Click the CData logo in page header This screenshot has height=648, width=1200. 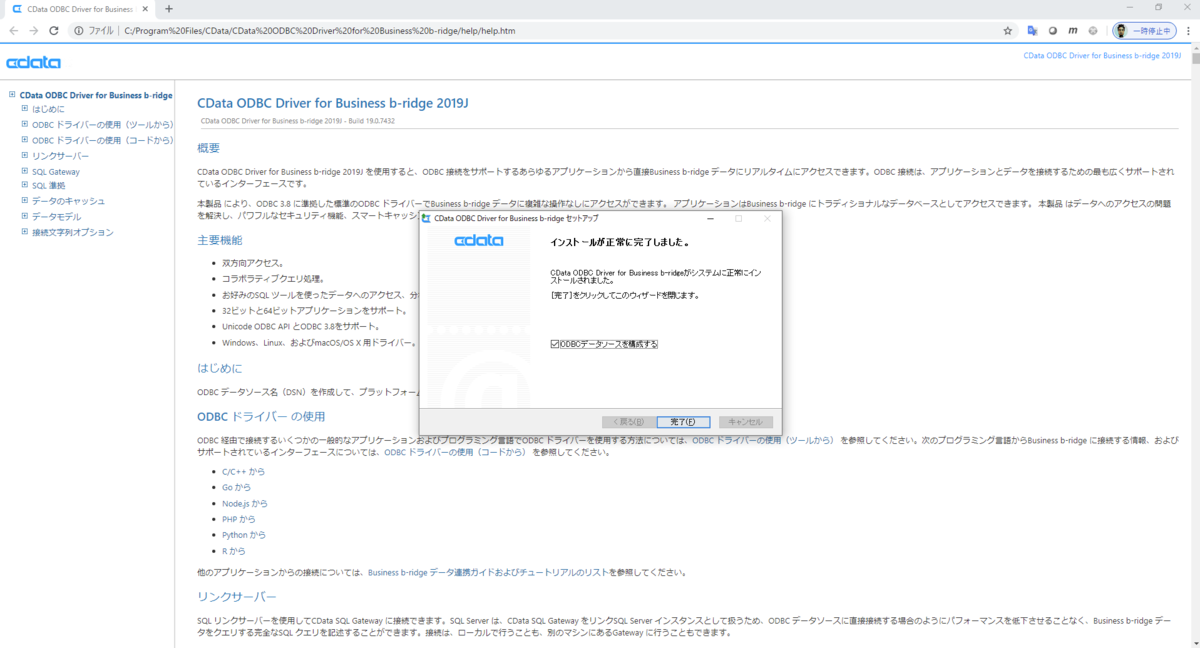(34, 63)
